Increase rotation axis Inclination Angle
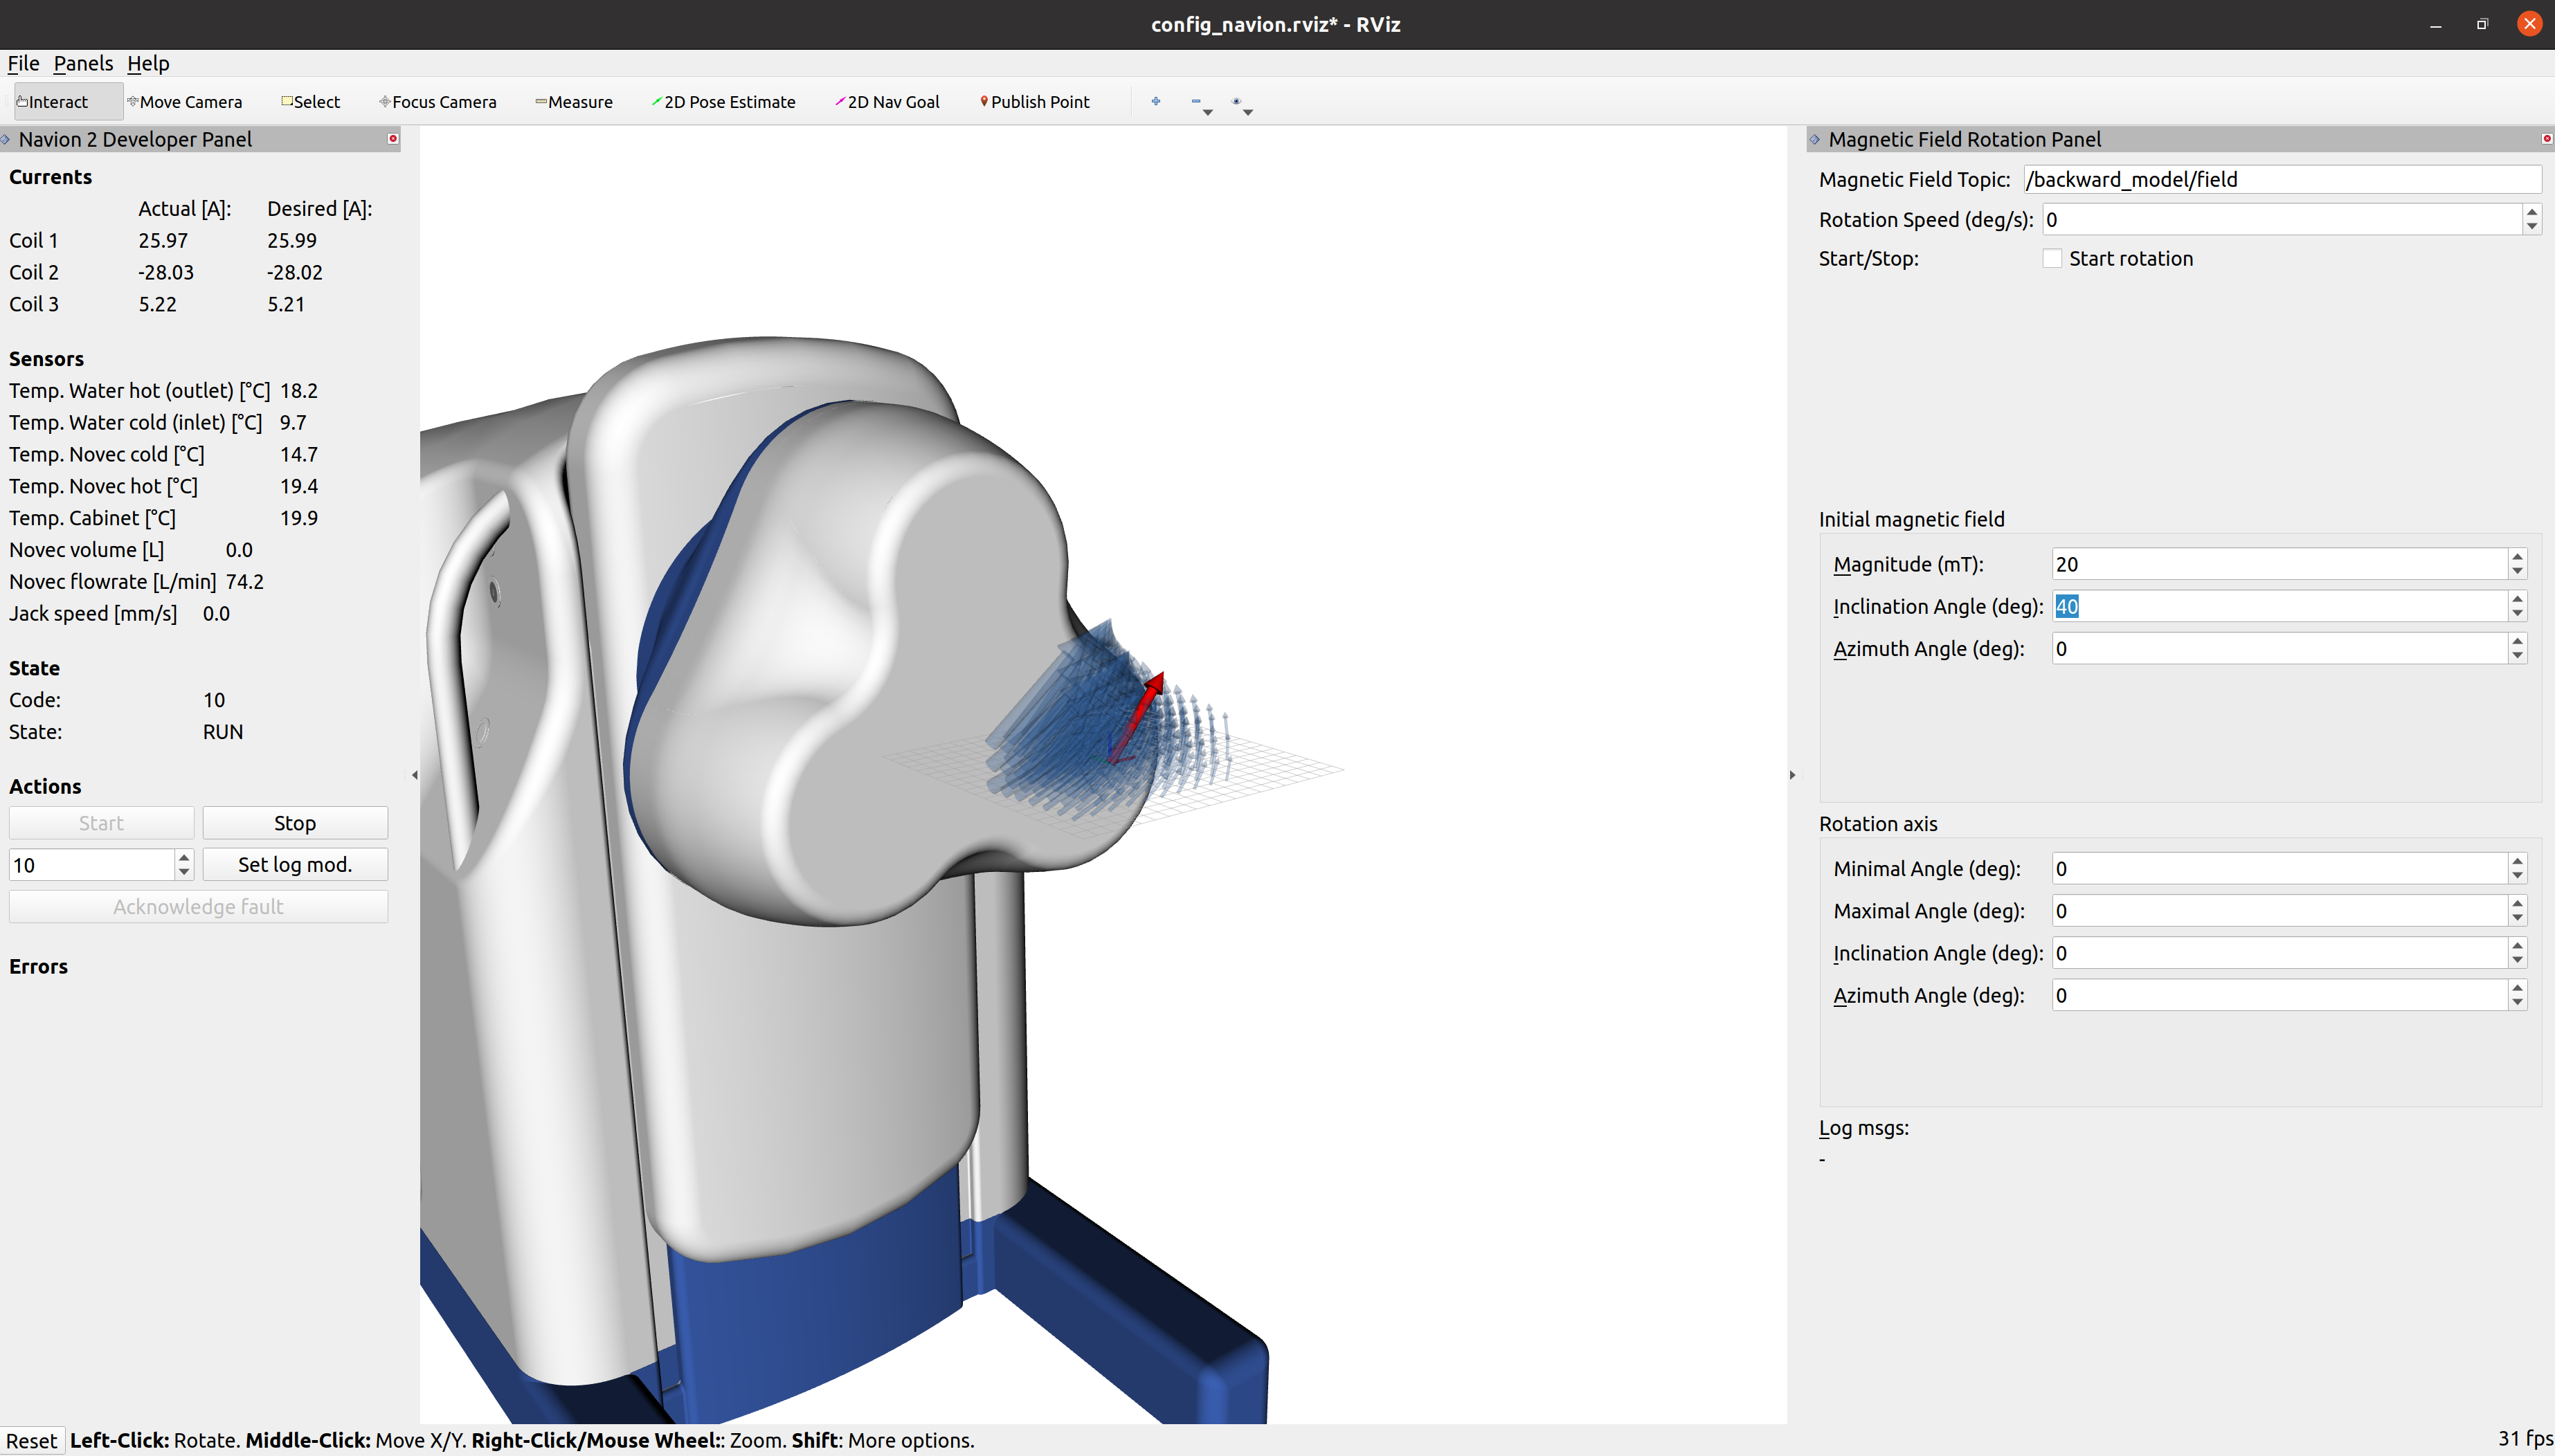Screen dimensions: 2555x1456 tap(2517, 945)
